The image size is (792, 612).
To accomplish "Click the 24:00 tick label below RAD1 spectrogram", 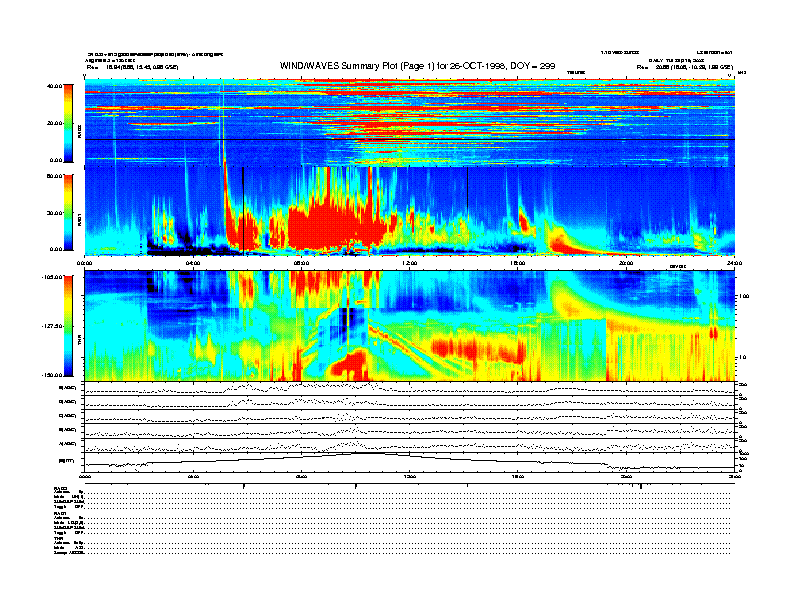I will [734, 263].
